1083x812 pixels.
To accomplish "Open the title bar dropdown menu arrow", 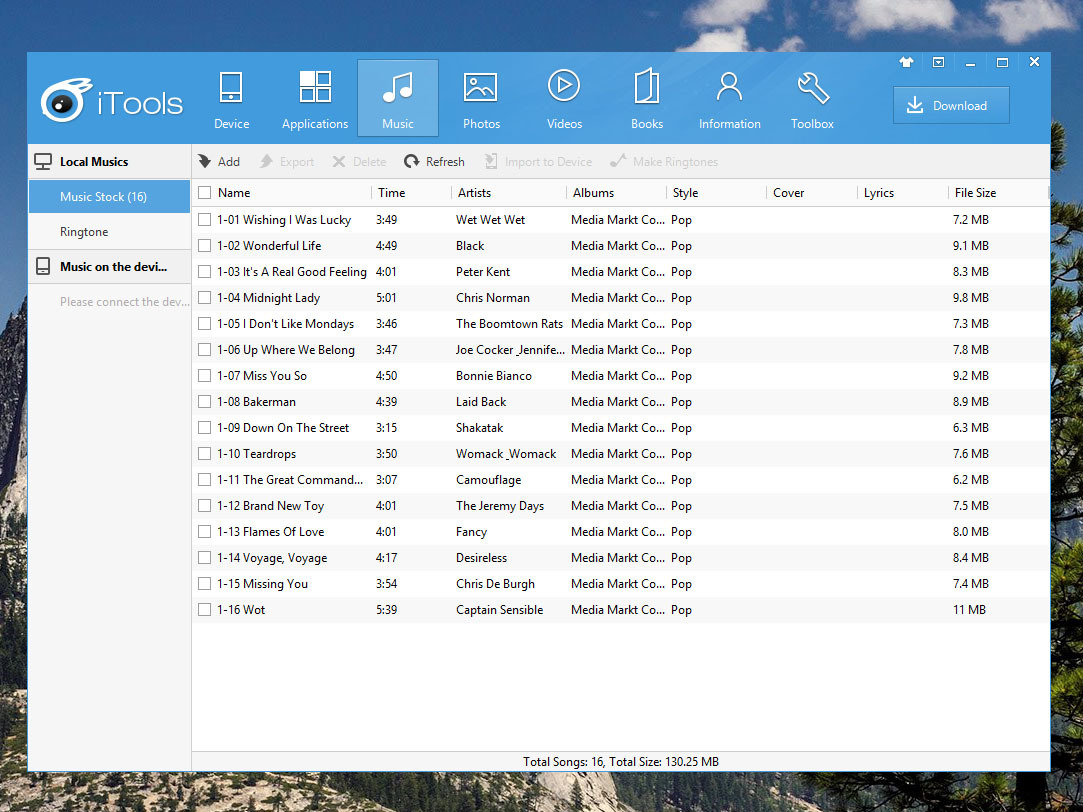I will pyautogui.click(x=938, y=62).
